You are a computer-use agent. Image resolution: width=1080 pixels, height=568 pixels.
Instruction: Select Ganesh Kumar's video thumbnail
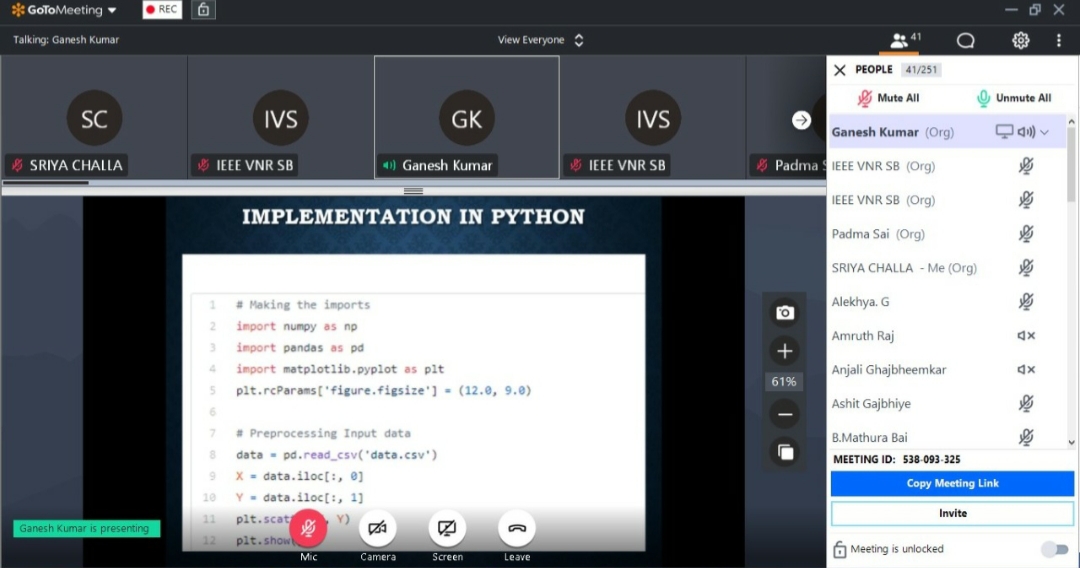coord(466,117)
